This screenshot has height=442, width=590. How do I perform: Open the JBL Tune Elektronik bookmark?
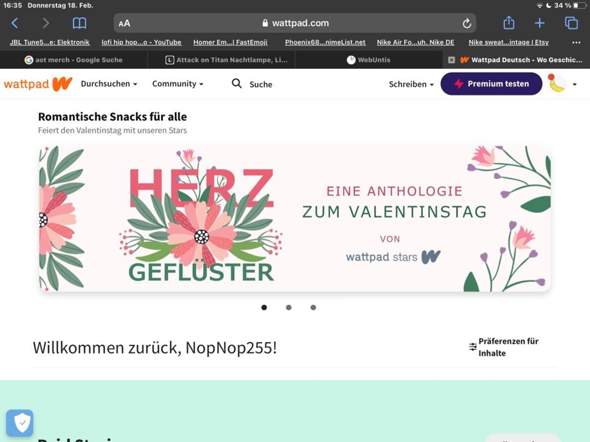(x=50, y=43)
